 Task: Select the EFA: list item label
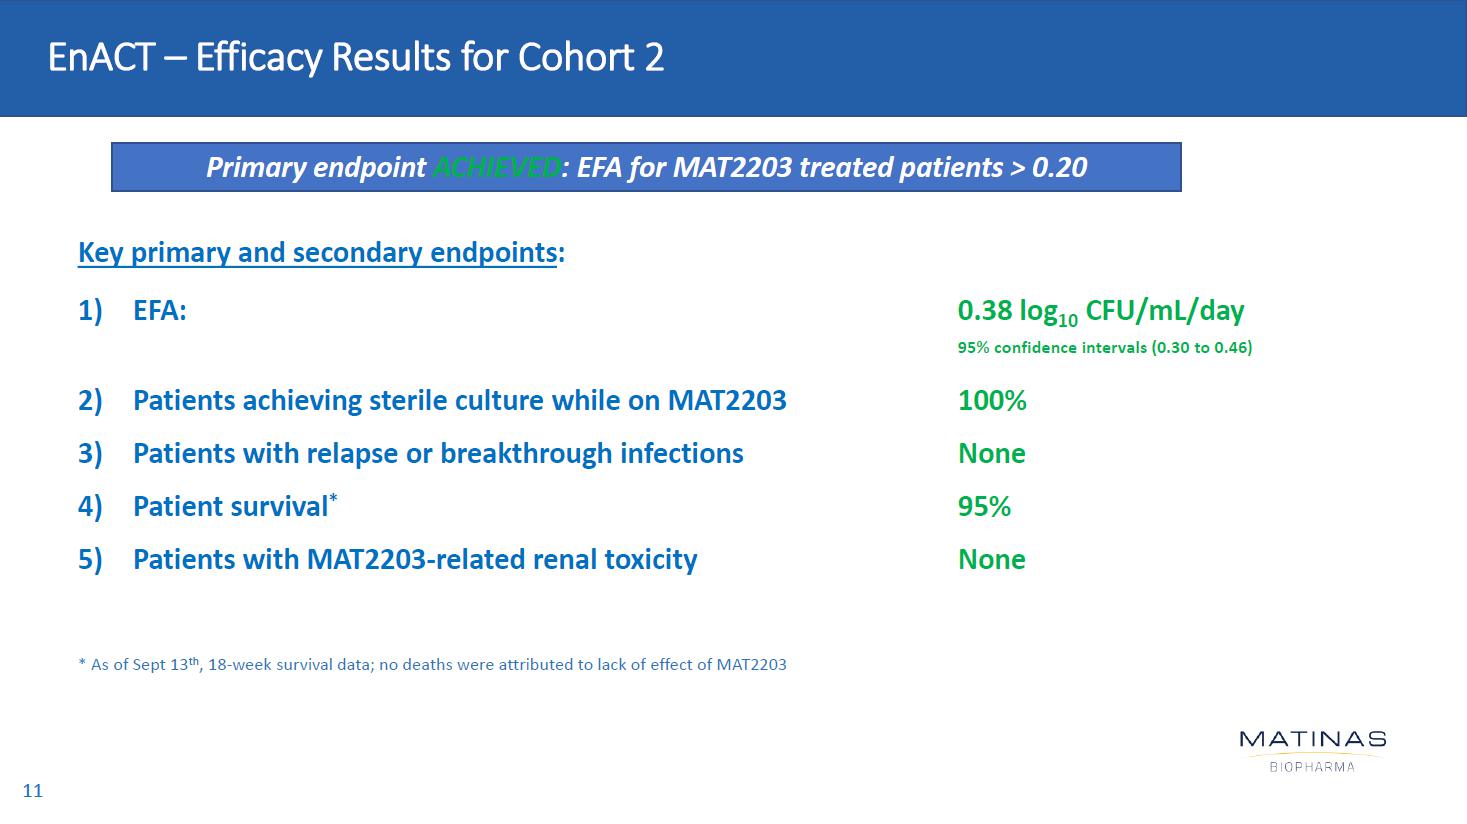pyautogui.click(x=160, y=311)
